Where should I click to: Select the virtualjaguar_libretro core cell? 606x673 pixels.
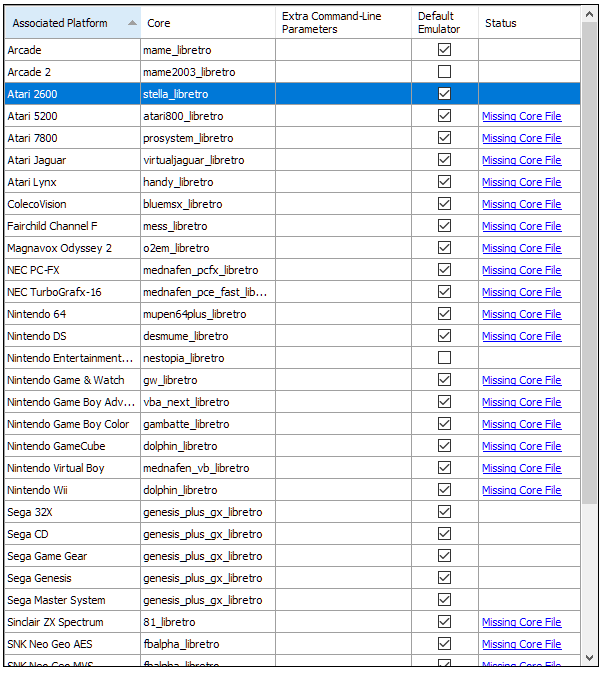(208, 160)
